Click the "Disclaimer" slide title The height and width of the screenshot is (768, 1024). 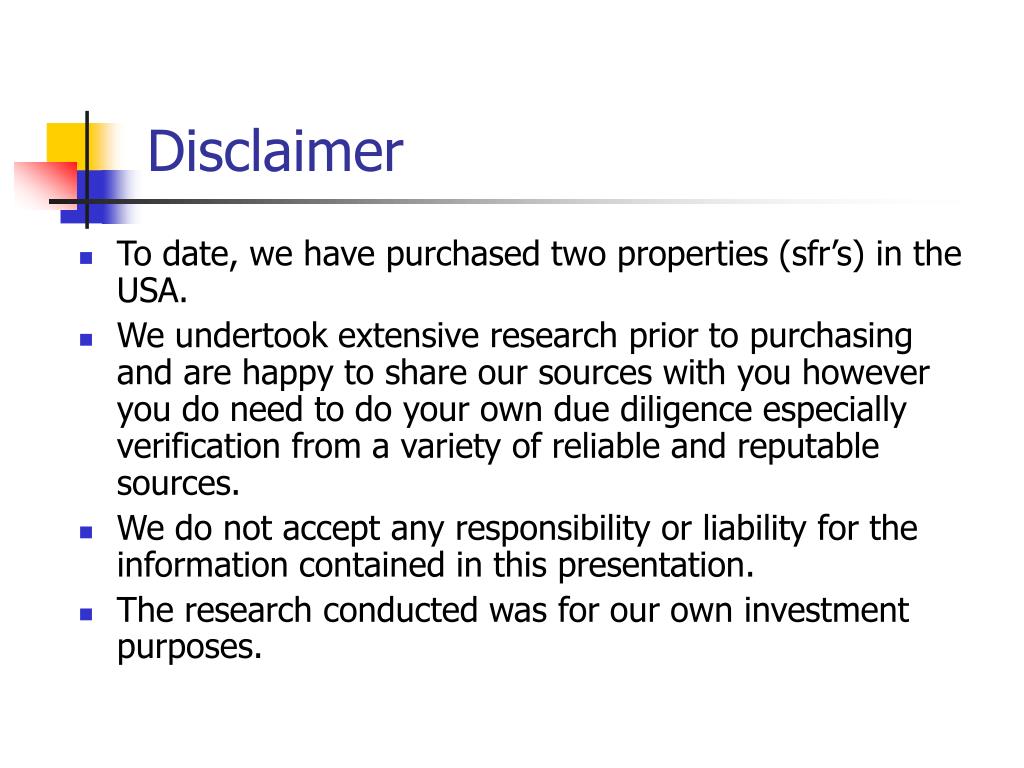click(275, 152)
